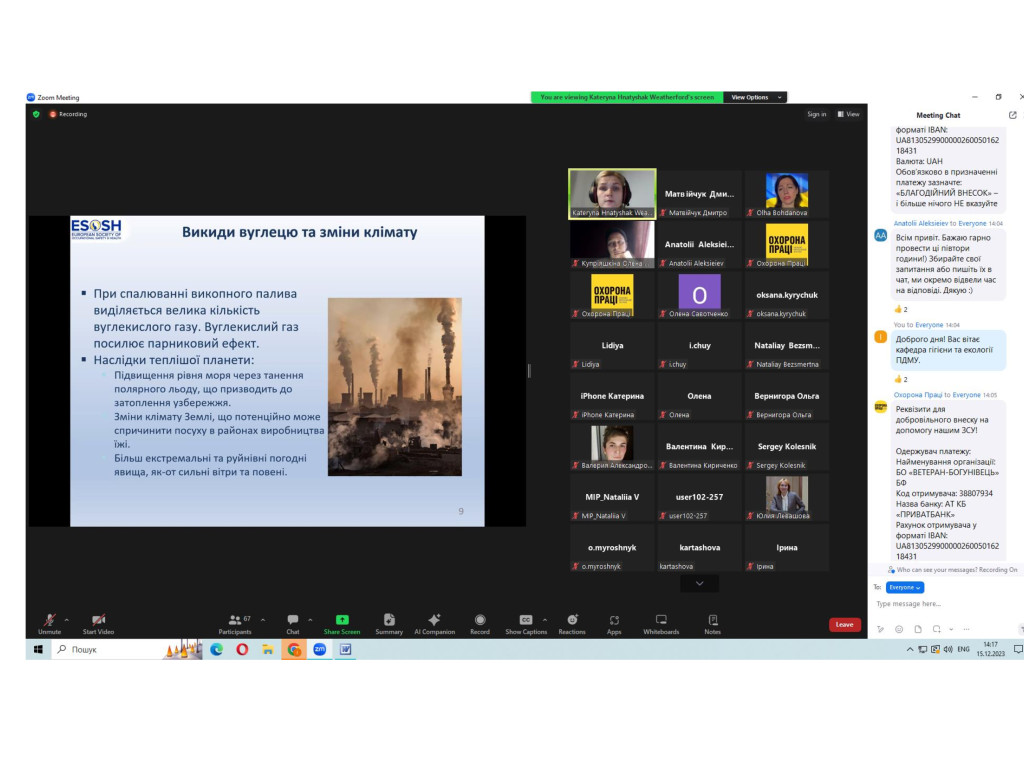Open Reactions menu
Viewport: 1024px width, 768px height.
click(572, 624)
